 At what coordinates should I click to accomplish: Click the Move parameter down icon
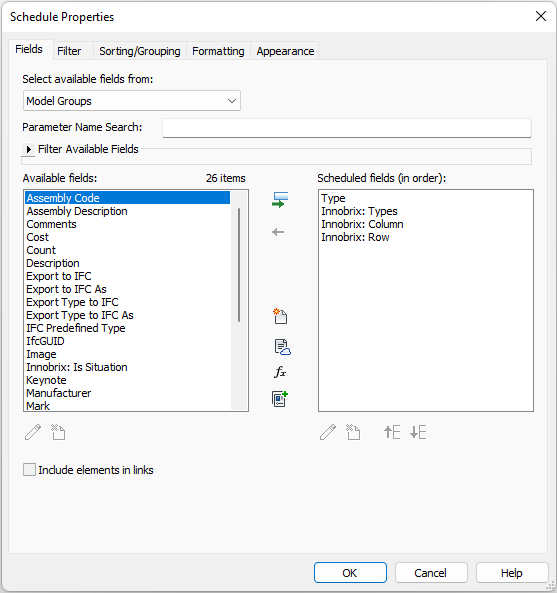[x=418, y=432]
